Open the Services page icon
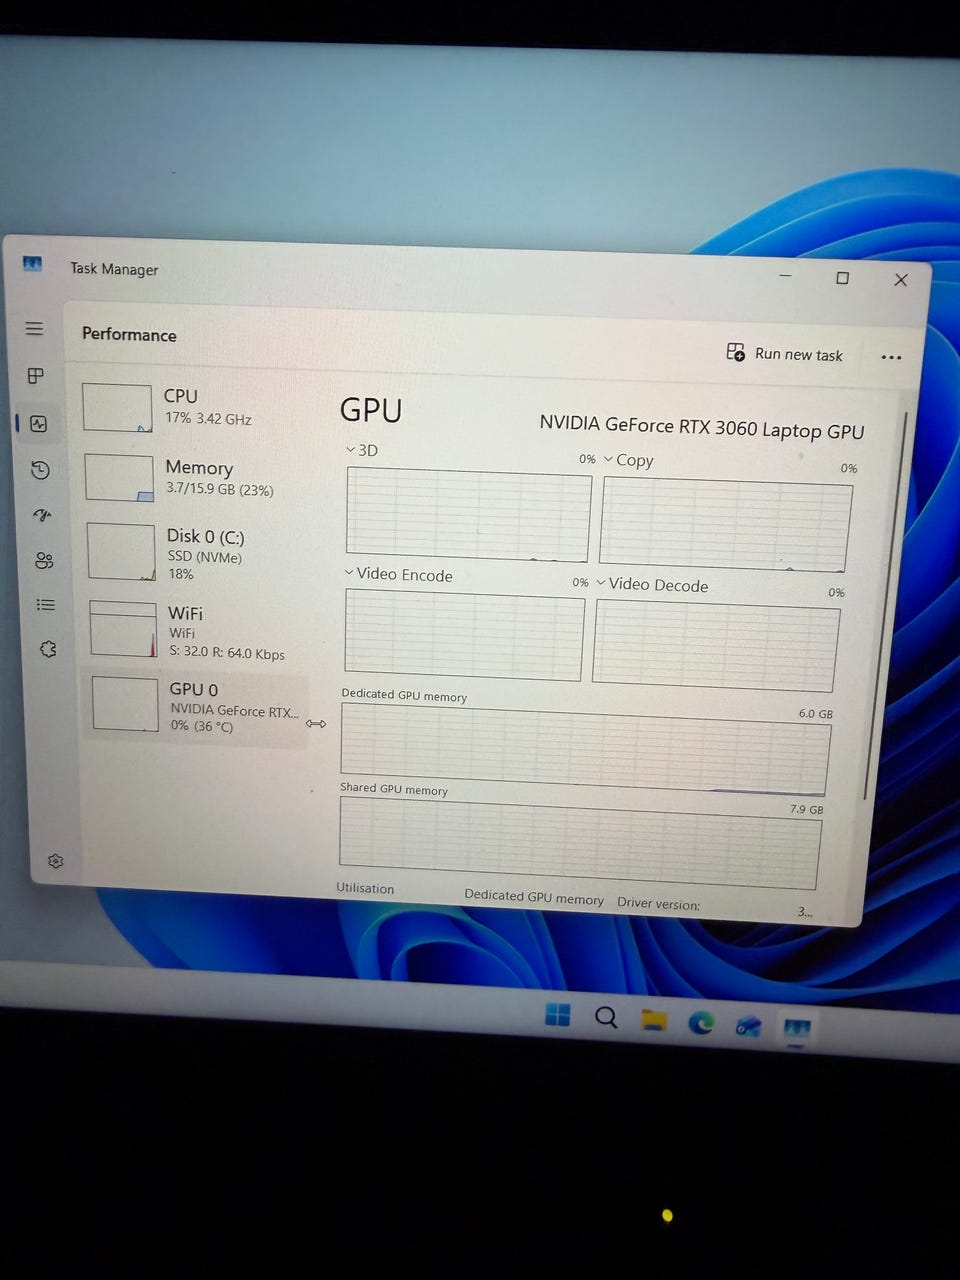 [47, 649]
